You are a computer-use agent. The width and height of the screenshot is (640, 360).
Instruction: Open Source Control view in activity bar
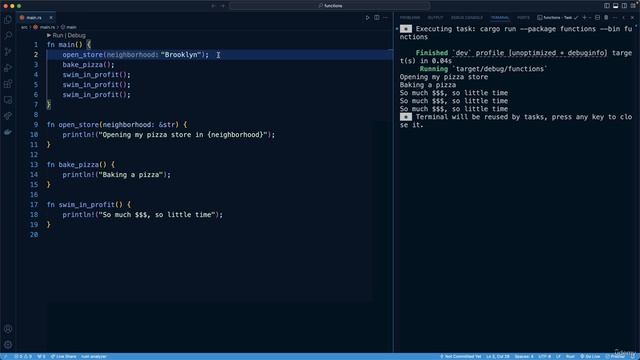8,52
